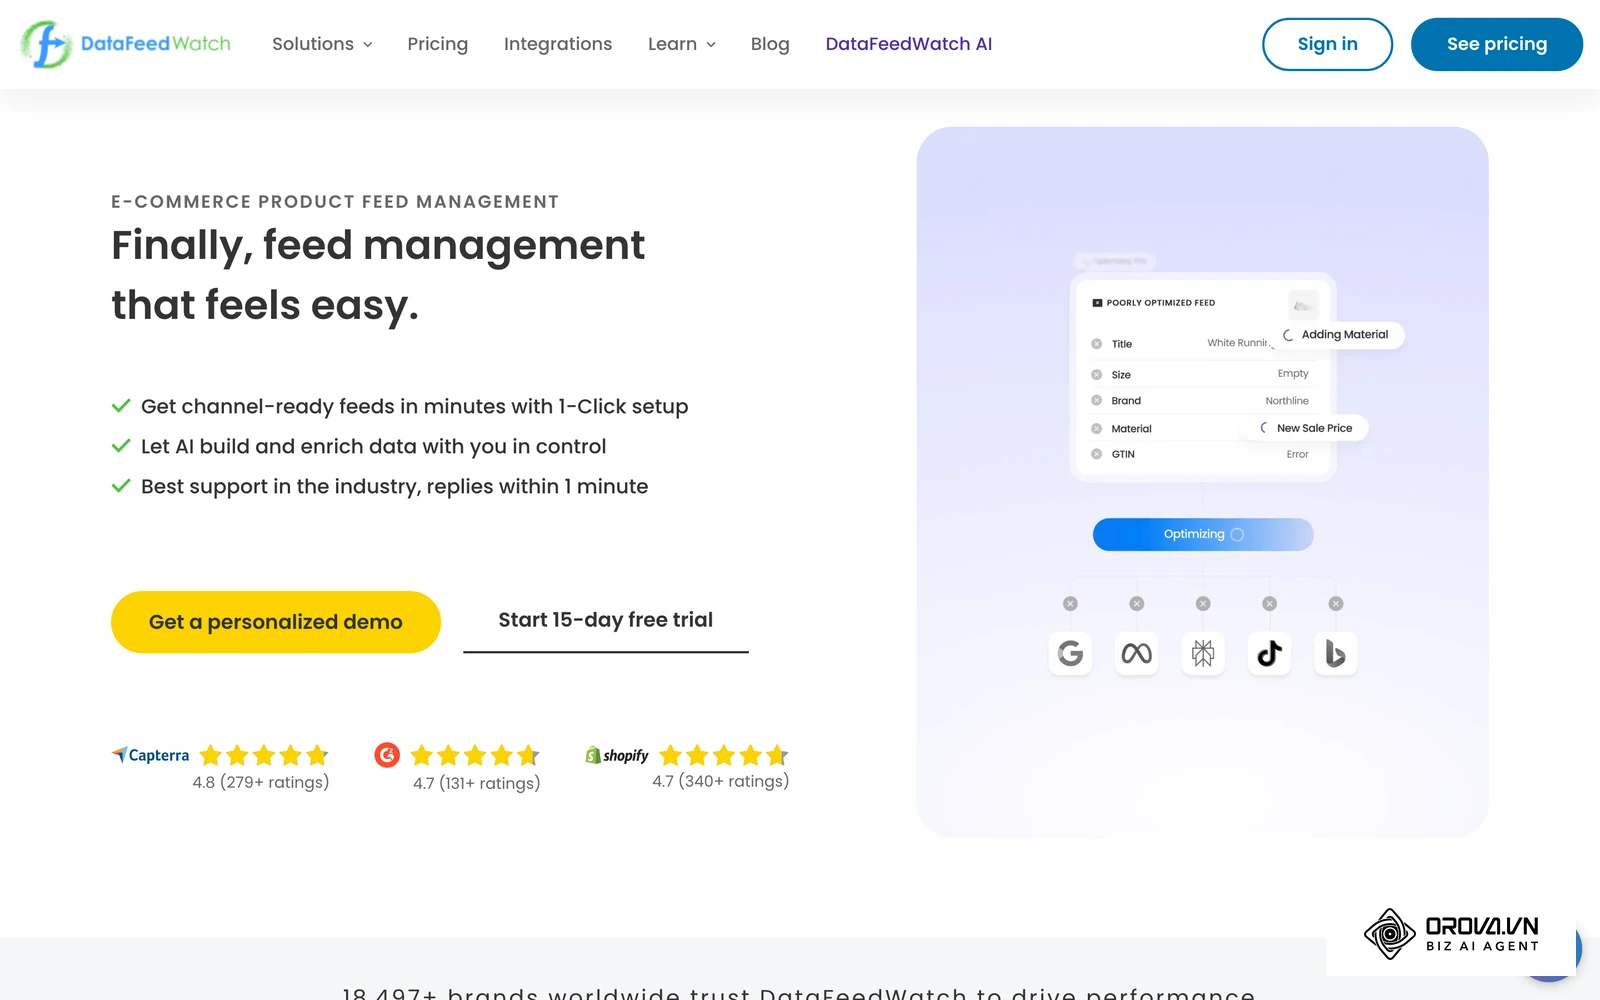This screenshot has width=1600, height=1000.
Task: Click 'Best support in the industry' text
Action: pos(395,486)
